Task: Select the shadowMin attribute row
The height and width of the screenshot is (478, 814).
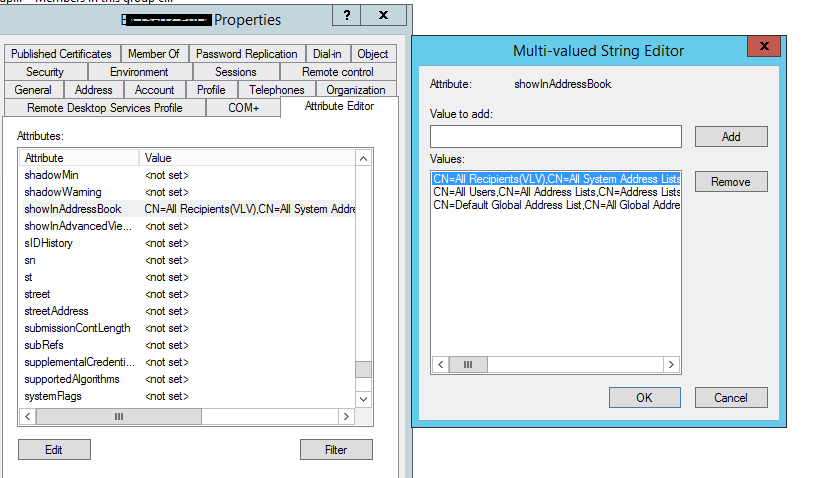Action: 187,175
